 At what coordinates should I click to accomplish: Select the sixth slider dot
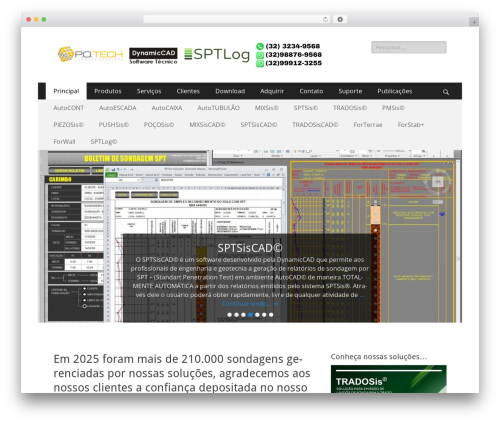point(264,315)
